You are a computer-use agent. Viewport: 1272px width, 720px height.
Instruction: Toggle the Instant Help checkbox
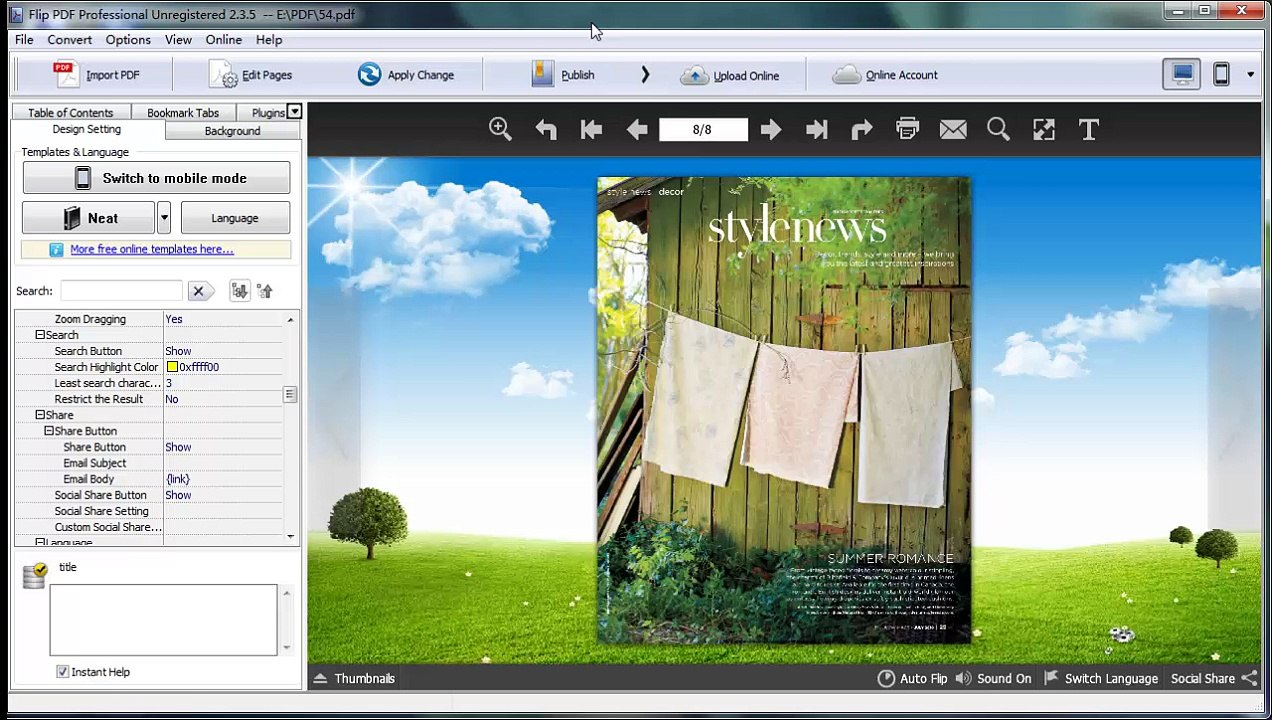pyautogui.click(x=63, y=672)
